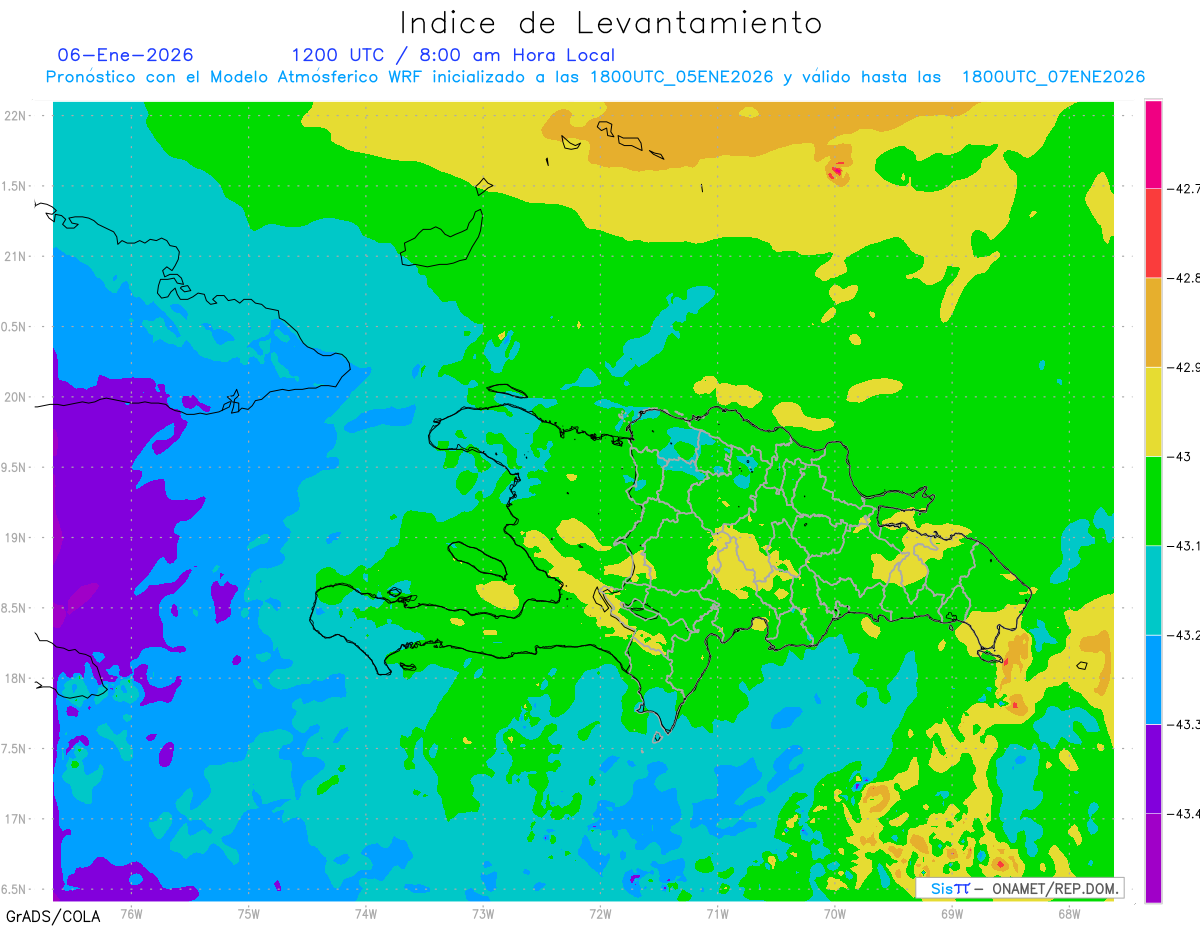
Task: Click the '74W' longitude label
Action: coord(366,913)
